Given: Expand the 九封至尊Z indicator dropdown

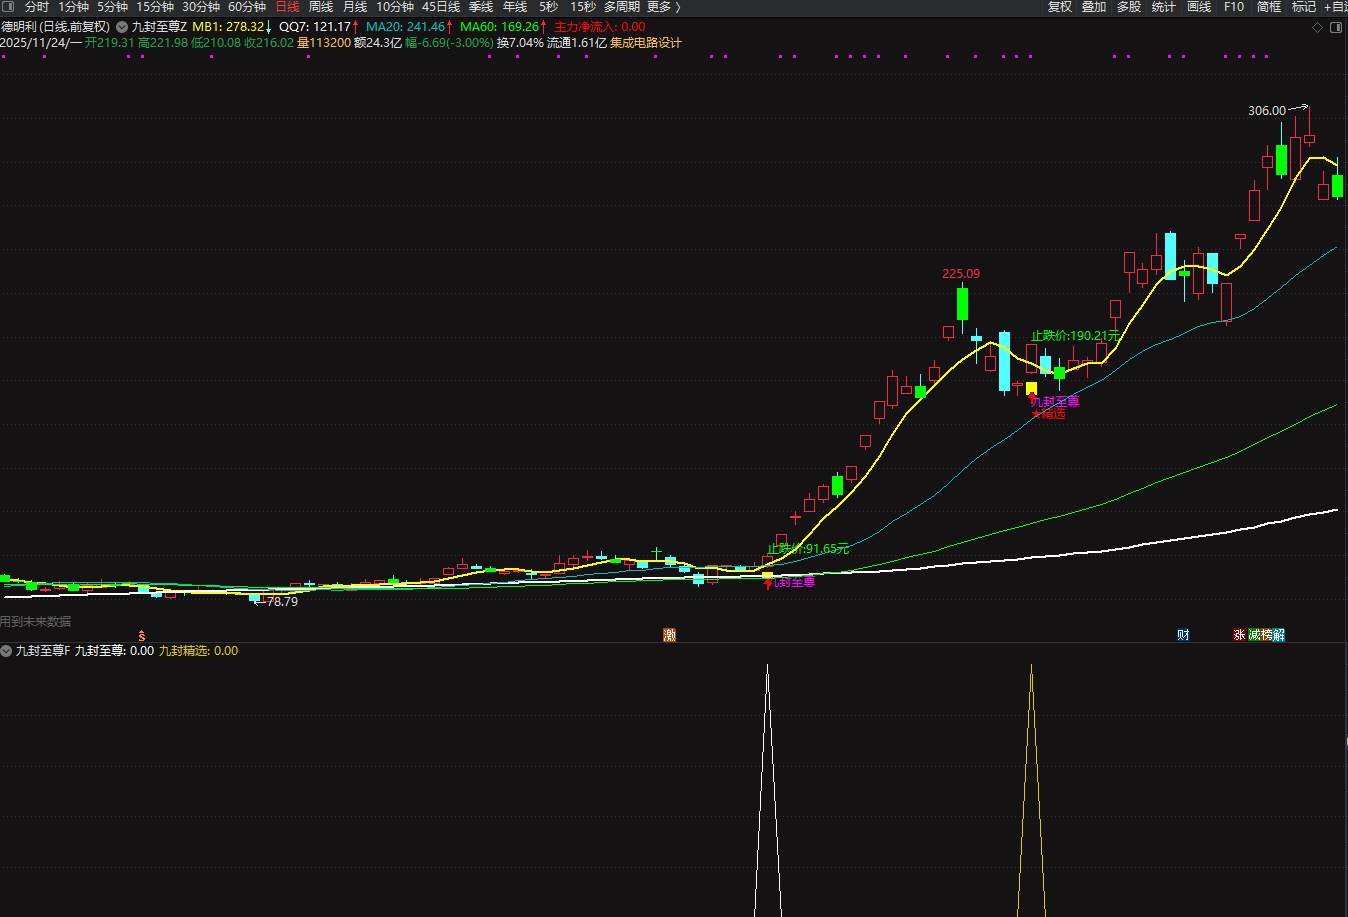Looking at the screenshot, I should (x=122, y=27).
